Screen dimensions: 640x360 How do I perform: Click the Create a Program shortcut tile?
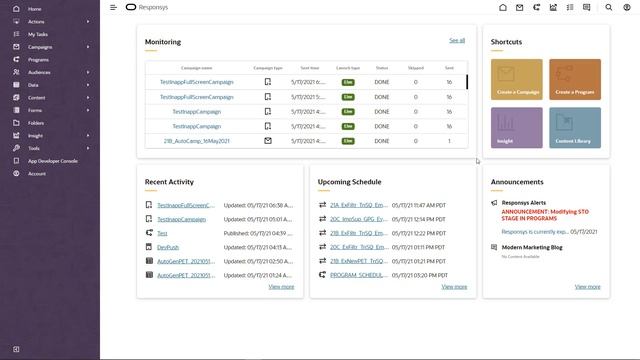pyautogui.click(x=575, y=80)
